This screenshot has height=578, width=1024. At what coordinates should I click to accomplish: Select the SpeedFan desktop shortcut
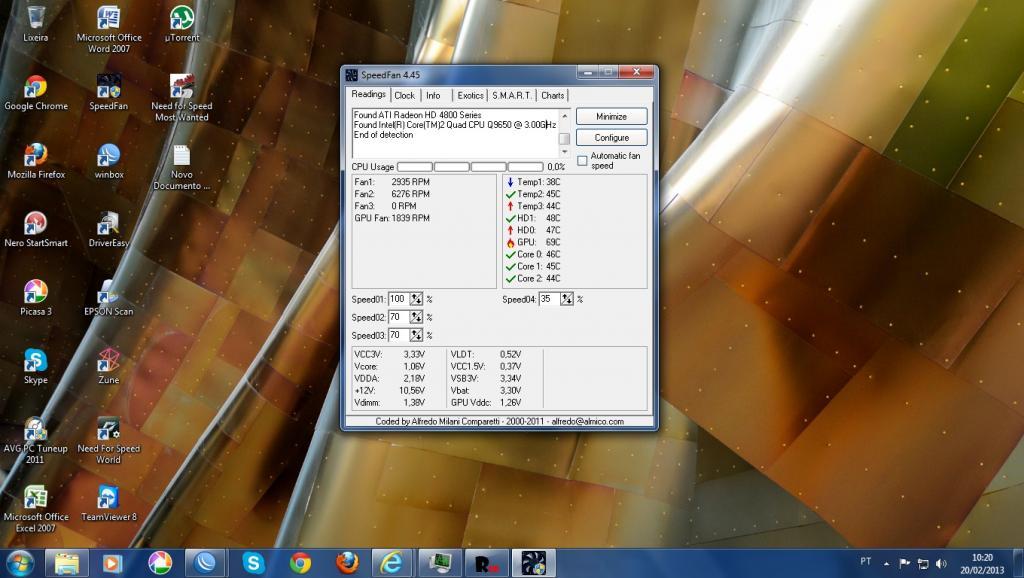pyautogui.click(x=108, y=92)
